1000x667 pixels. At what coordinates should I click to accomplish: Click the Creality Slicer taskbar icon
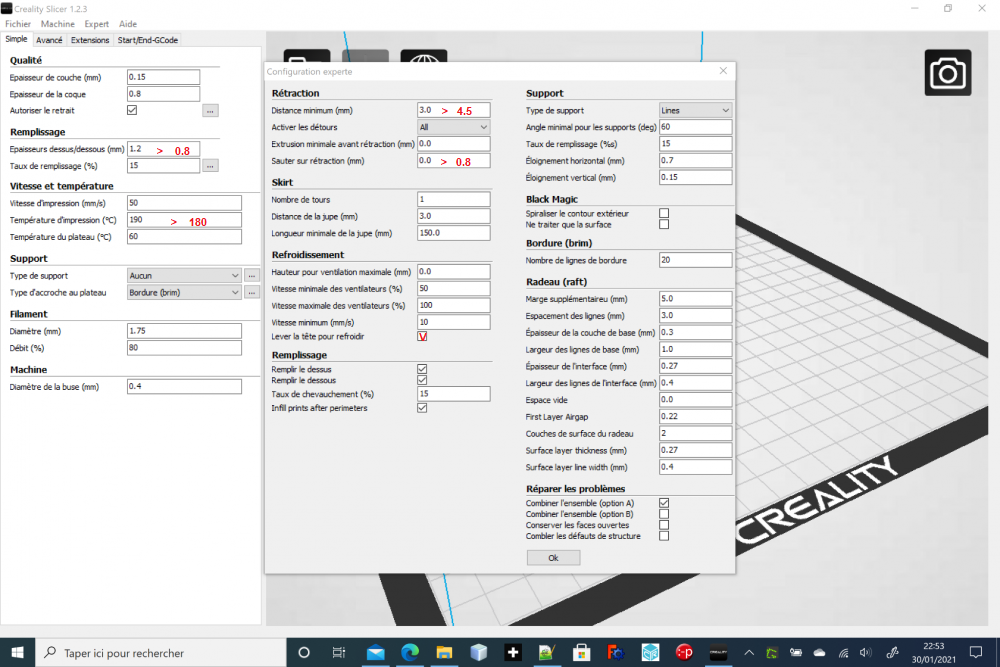(718, 652)
